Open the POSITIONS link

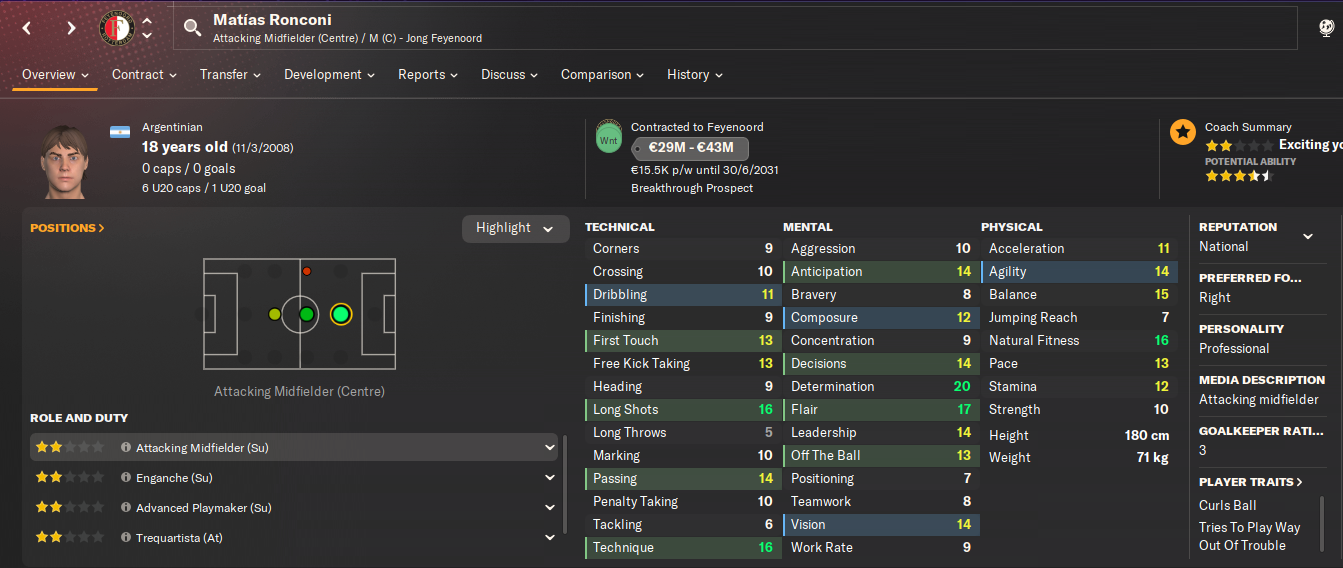point(68,228)
